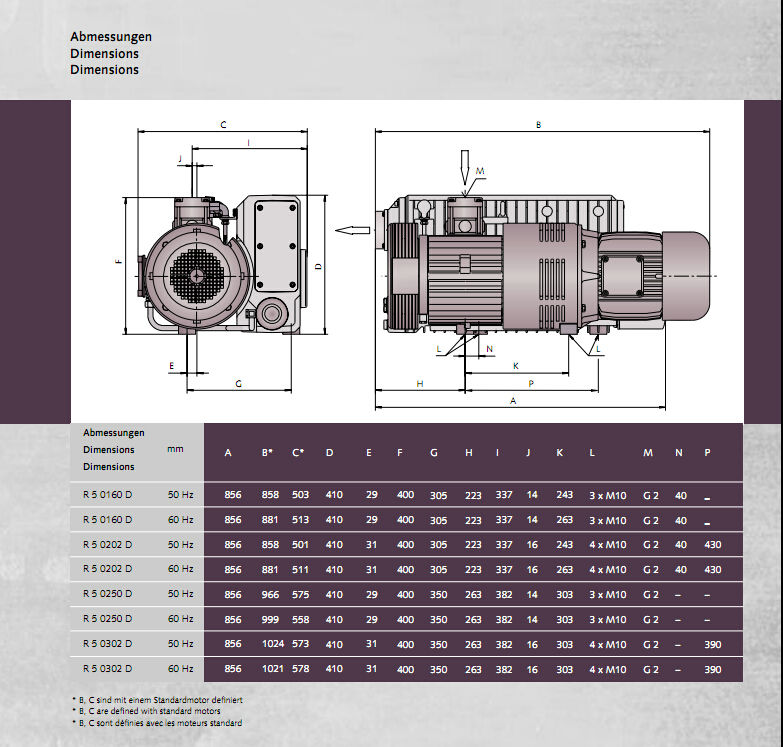Click the value 1024 in the table
Screen dimensions: 783x747
click(270, 645)
